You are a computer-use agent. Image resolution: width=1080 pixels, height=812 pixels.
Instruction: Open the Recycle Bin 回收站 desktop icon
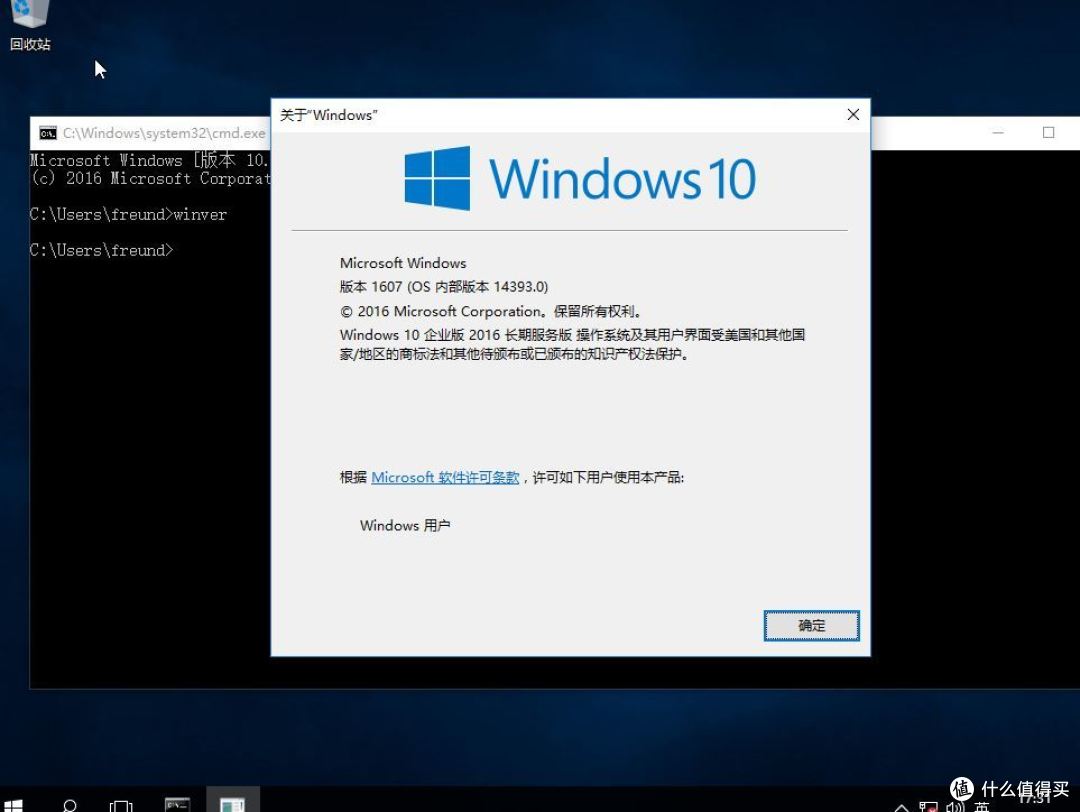[30, 25]
